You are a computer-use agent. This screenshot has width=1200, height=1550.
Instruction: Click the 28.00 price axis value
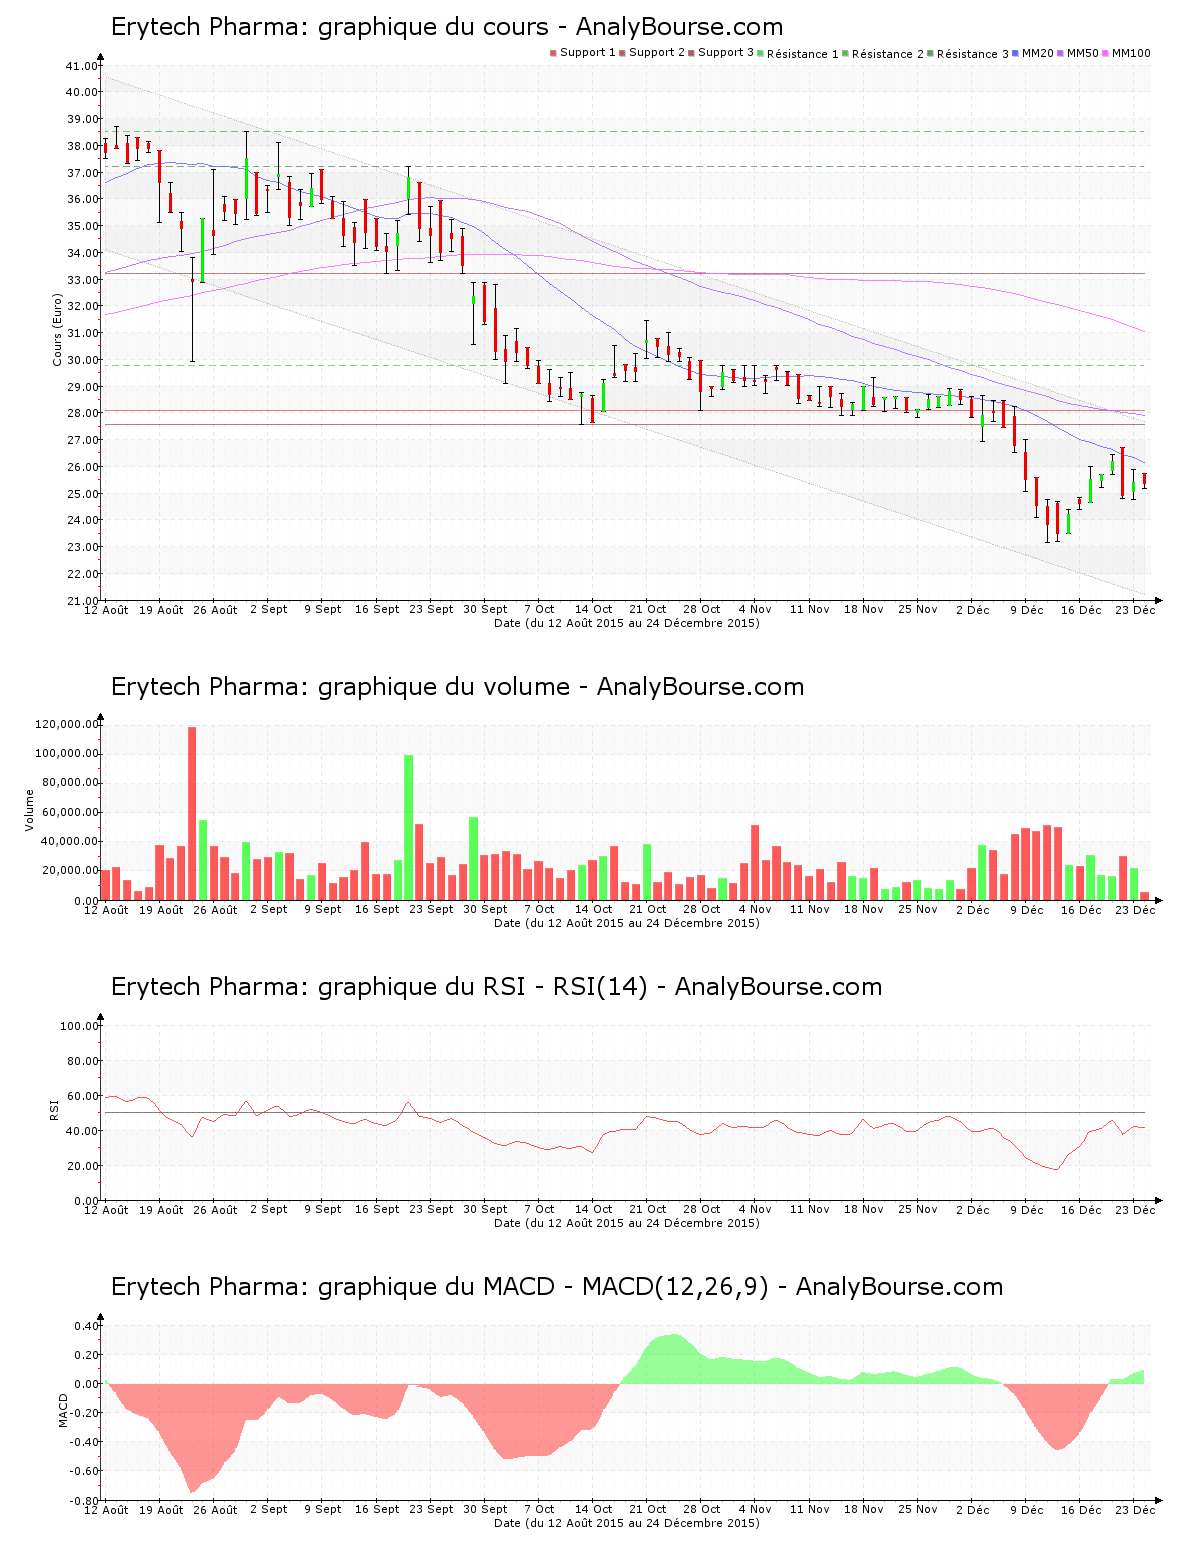coord(82,414)
